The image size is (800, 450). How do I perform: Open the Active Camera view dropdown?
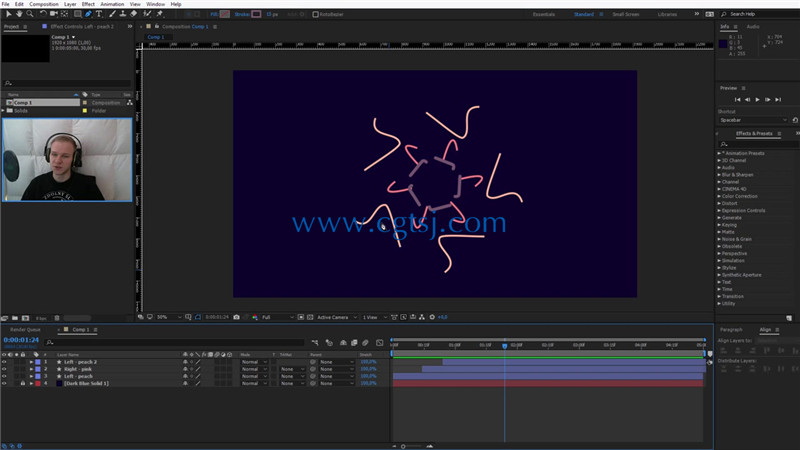[x=337, y=317]
